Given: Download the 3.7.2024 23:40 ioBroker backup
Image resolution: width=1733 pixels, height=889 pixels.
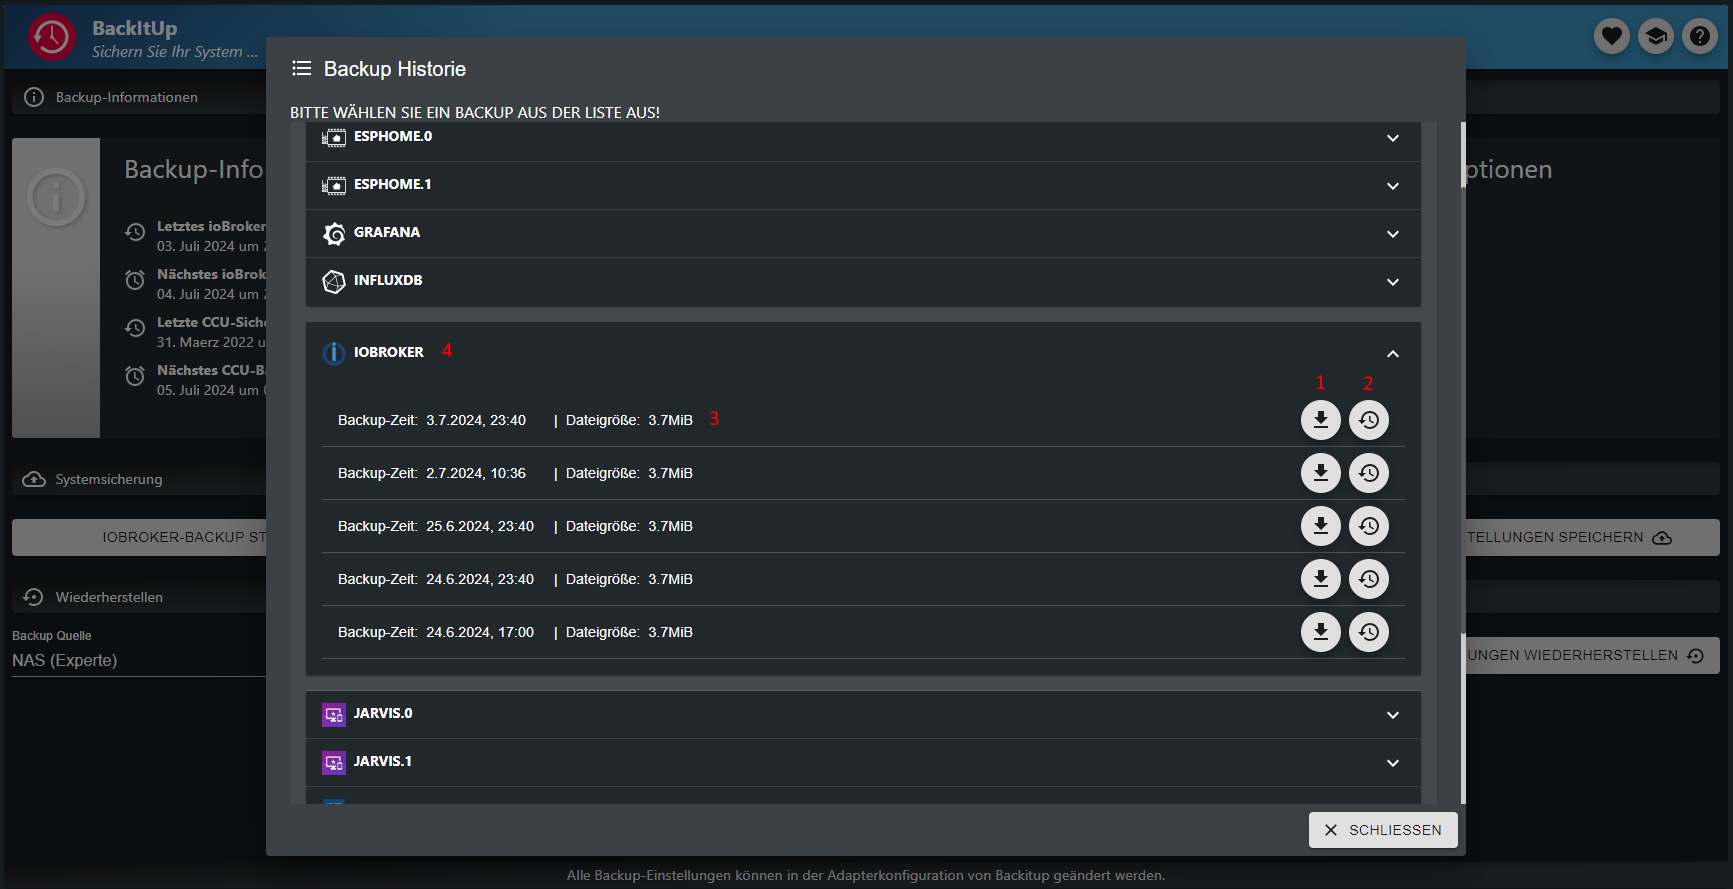Looking at the screenshot, I should [1320, 420].
